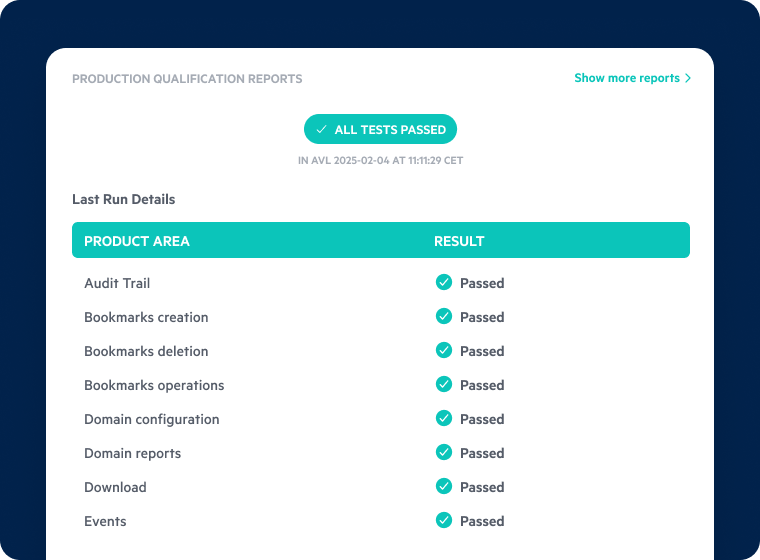This screenshot has width=760, height=560.
Task: Click the Bookmarks creation passed checkmark icon
Action: coord(444,317)
